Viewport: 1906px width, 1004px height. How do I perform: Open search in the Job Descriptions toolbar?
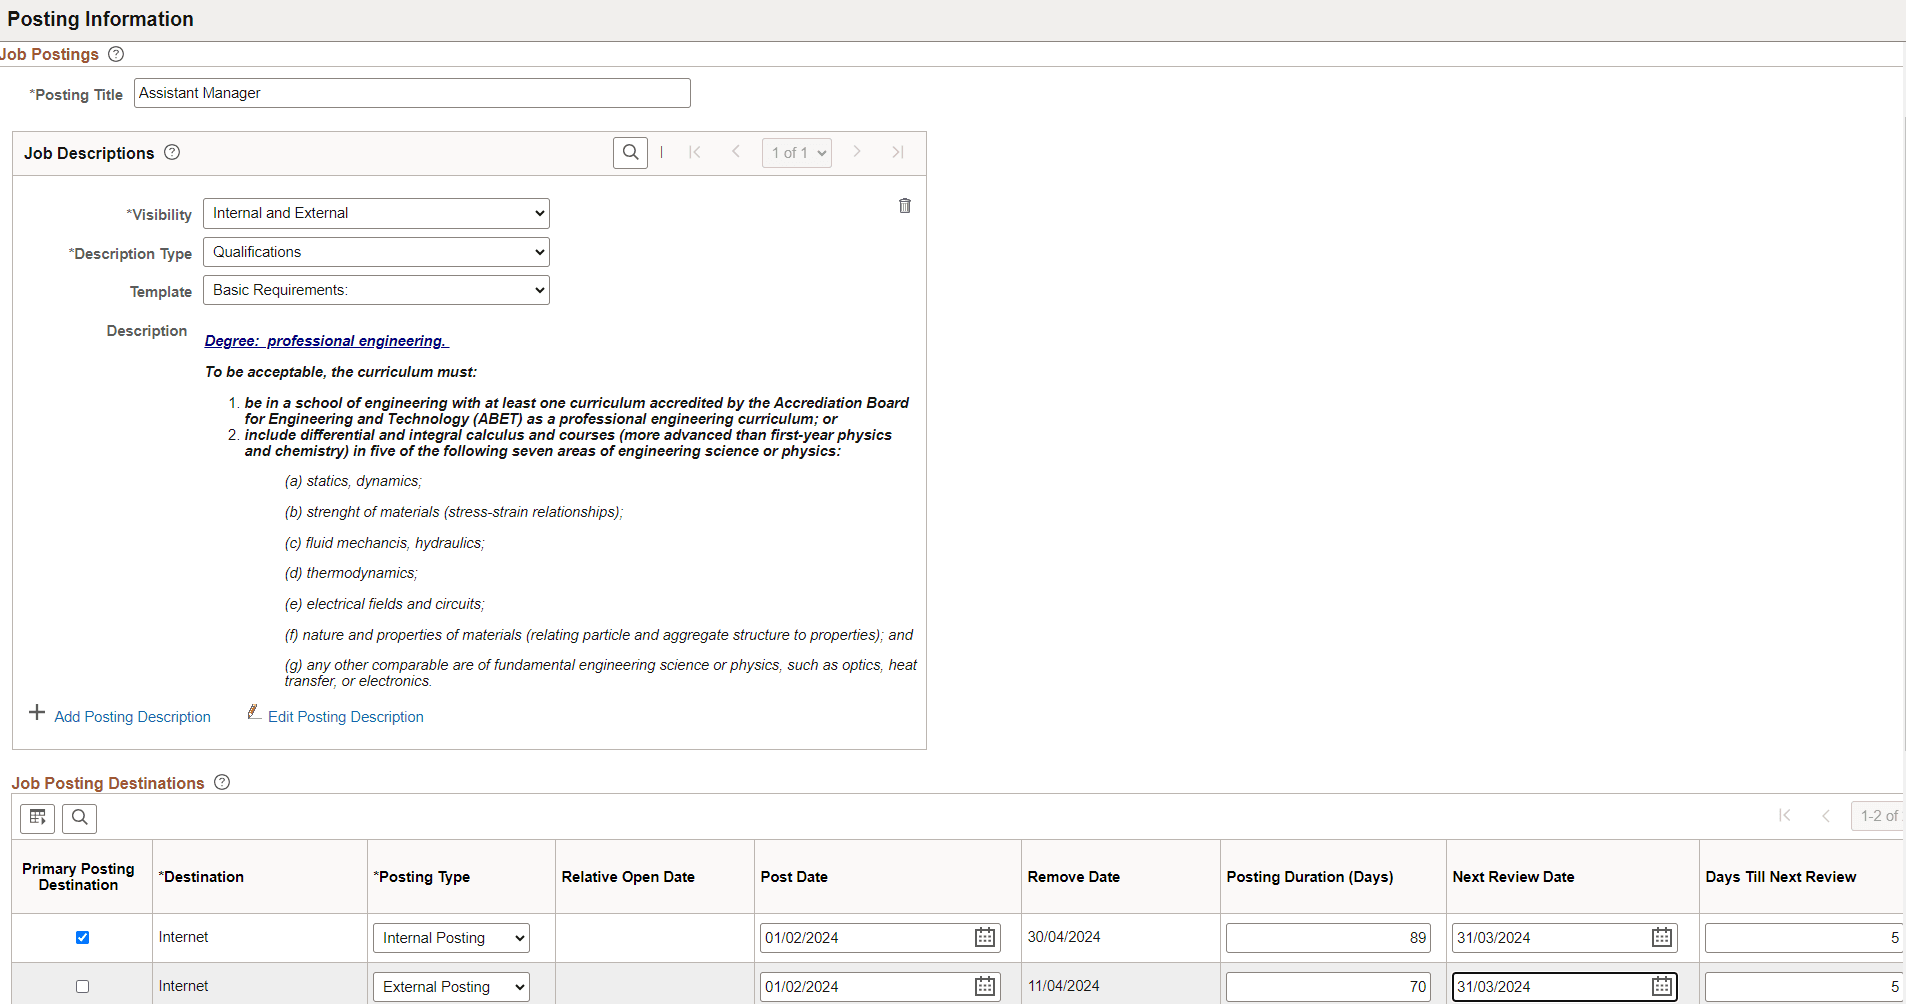tap(630, 152)
